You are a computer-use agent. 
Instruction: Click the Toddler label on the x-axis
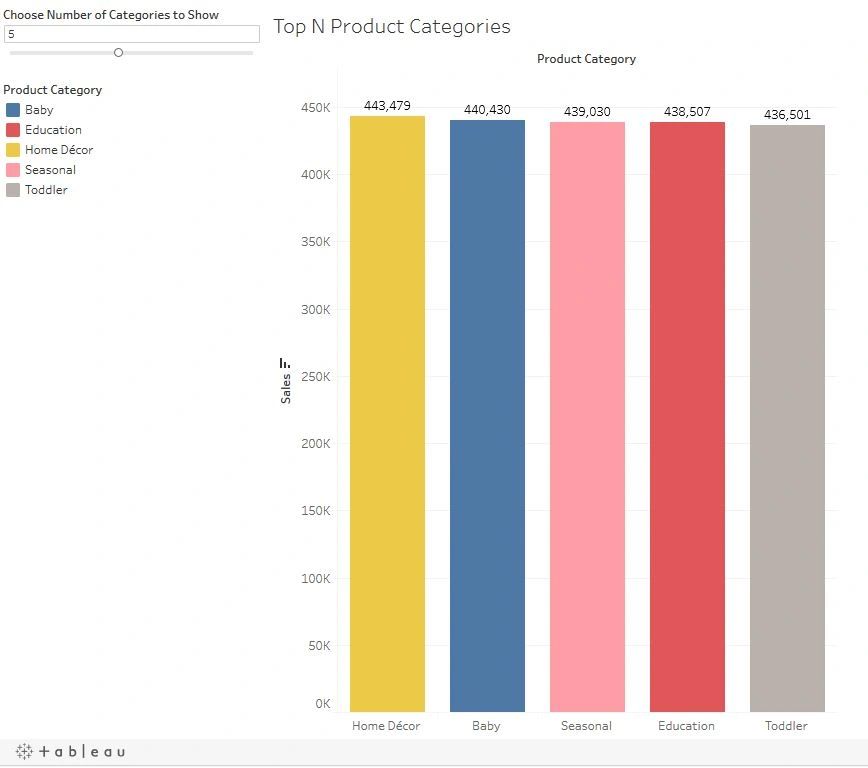(x=786, y=726)
